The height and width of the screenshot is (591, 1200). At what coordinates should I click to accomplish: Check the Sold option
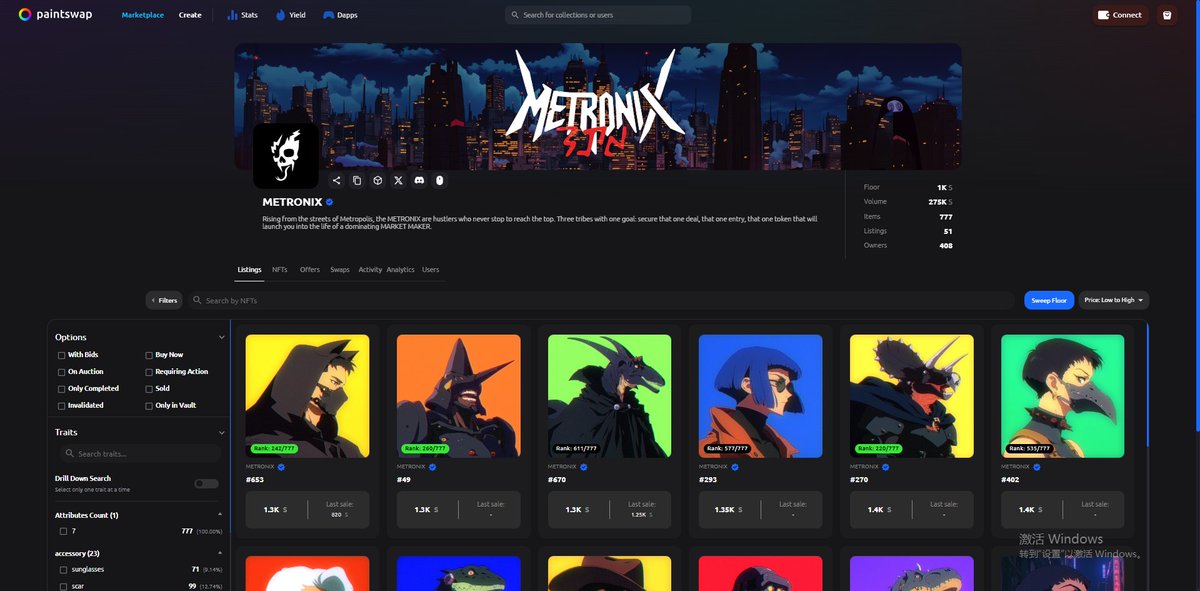click(150, 389)
